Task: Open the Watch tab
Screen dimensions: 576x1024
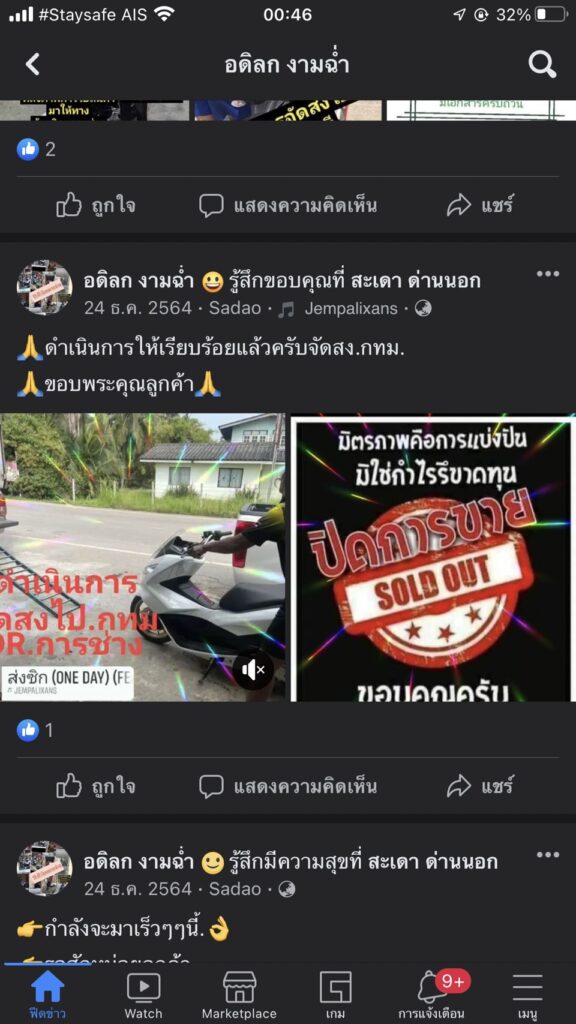Action: click(143, 995)
